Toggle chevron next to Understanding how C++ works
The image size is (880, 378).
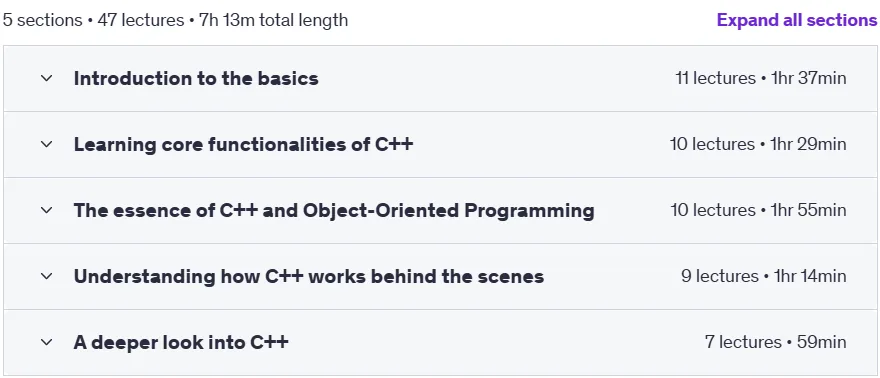click(x=47, y=276)
